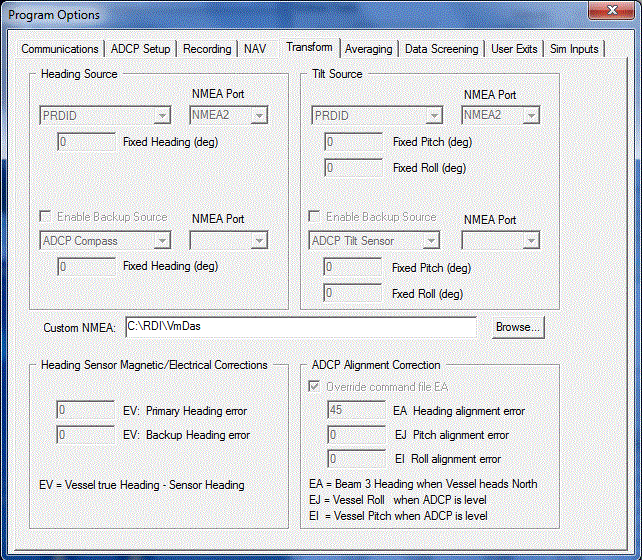The width and height of the screenshot is (644, 560).
Task: Open the ADCP Compass backup source dropdown
Action: pyautogui.click(x=105, y=241)
